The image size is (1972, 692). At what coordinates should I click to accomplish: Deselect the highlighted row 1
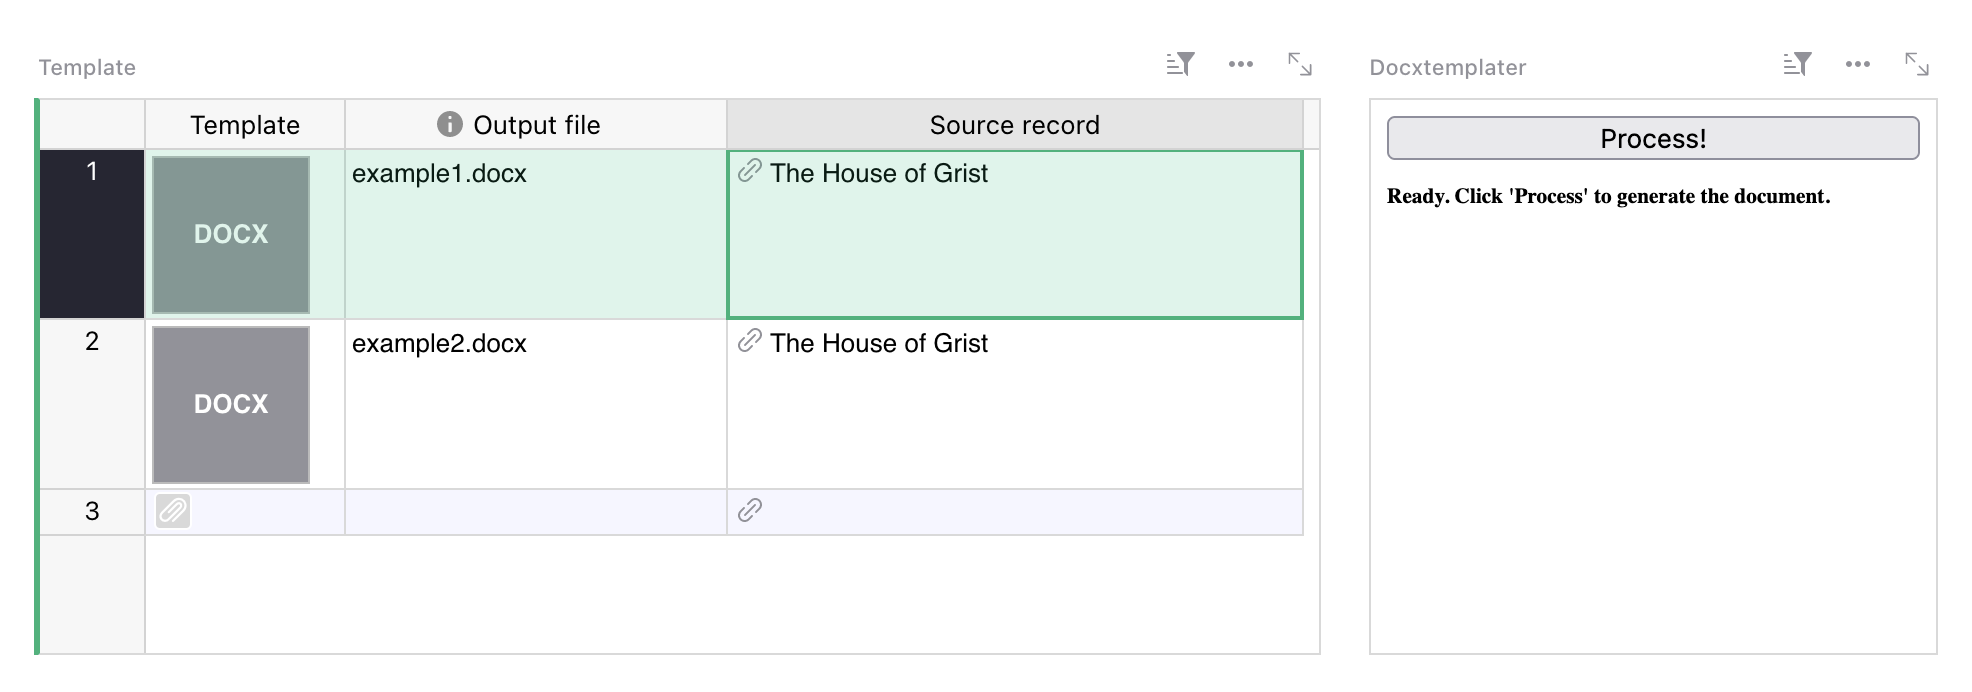[x=90, y=171]
